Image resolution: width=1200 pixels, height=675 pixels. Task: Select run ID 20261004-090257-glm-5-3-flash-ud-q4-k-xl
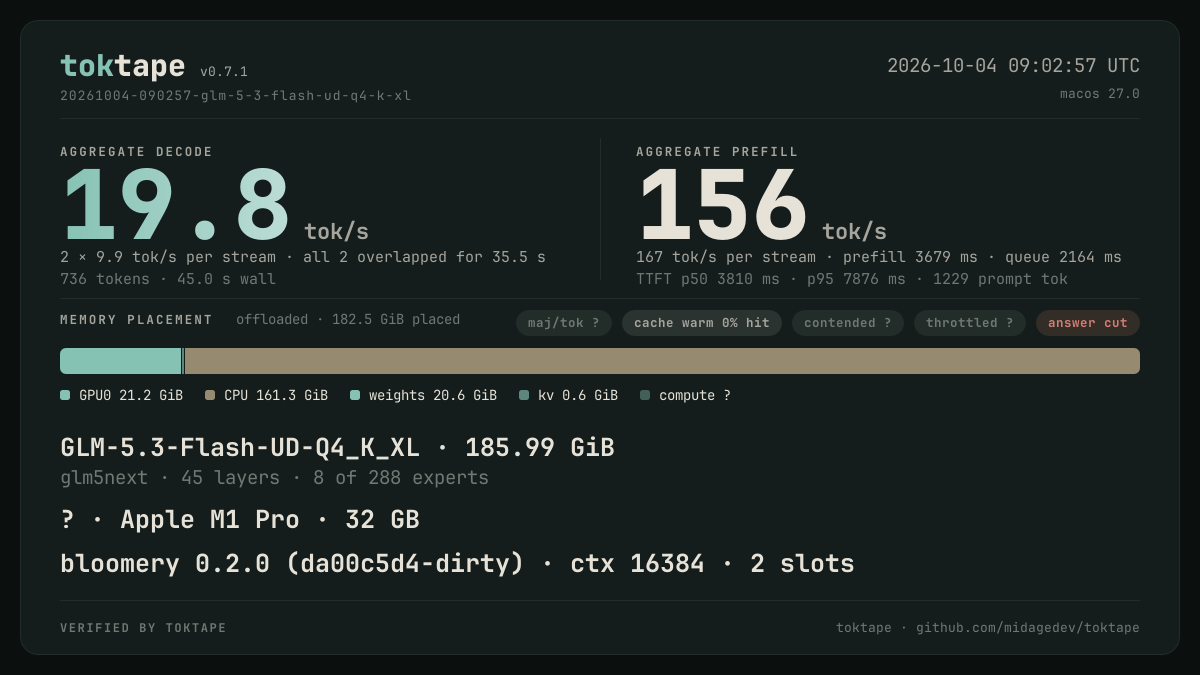235,96
